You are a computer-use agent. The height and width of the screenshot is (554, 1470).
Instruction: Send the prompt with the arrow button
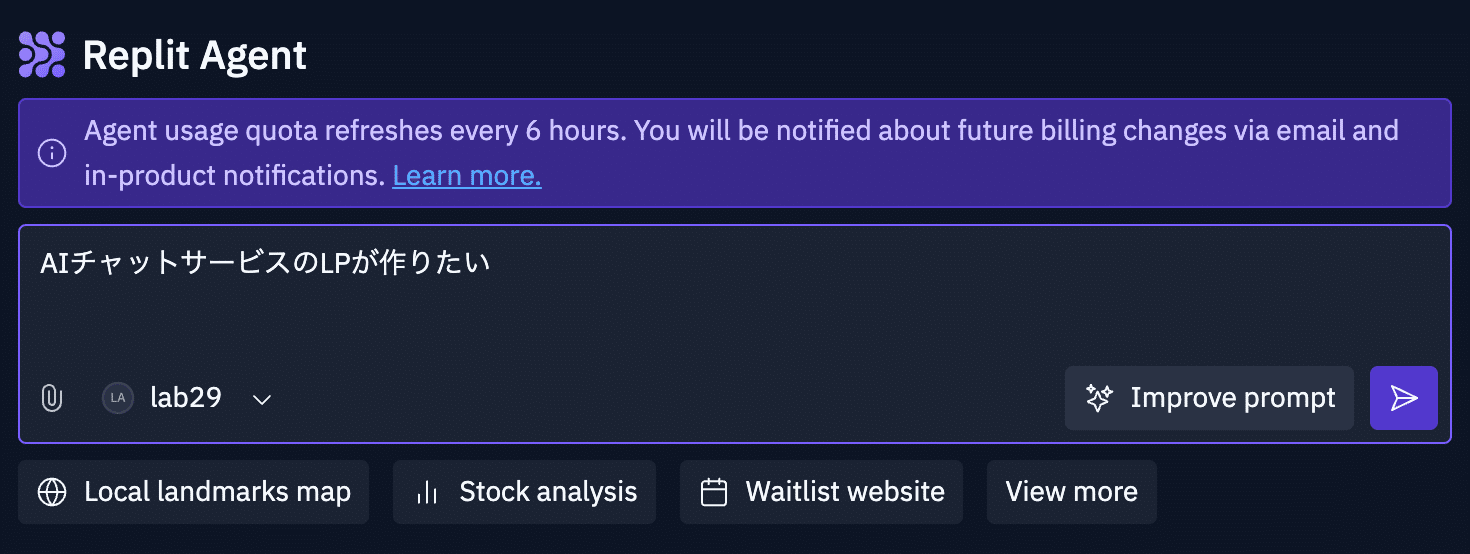(1403, 398)
